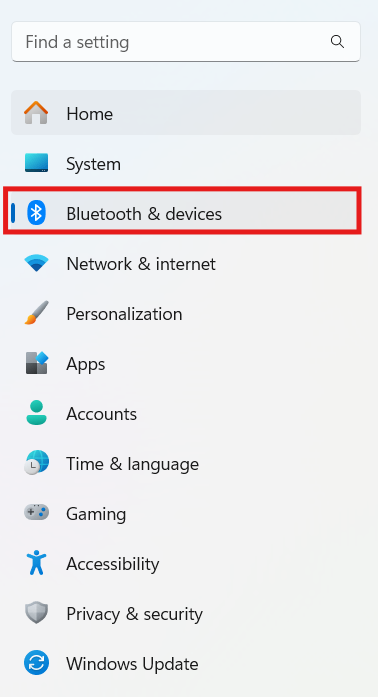This screenshot has height=697, width=378.
Task: Click the Gaming controller icon
Action: click(36, 513)
